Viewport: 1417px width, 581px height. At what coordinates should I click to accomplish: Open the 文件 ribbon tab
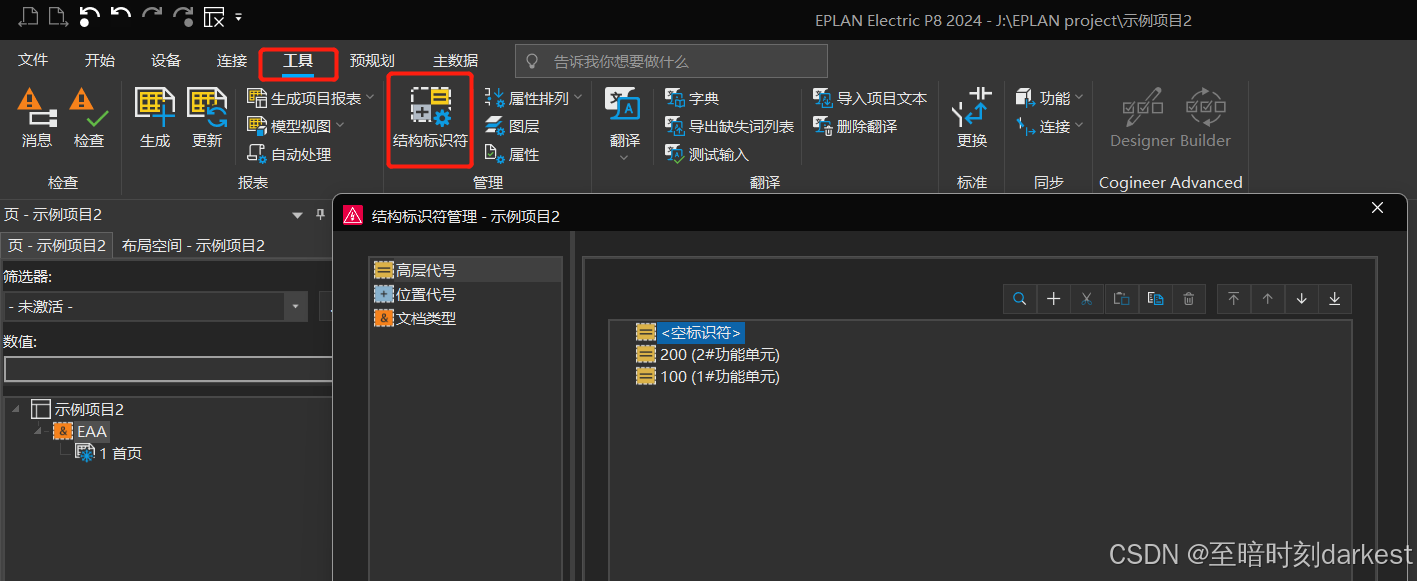tap(33, 61)
